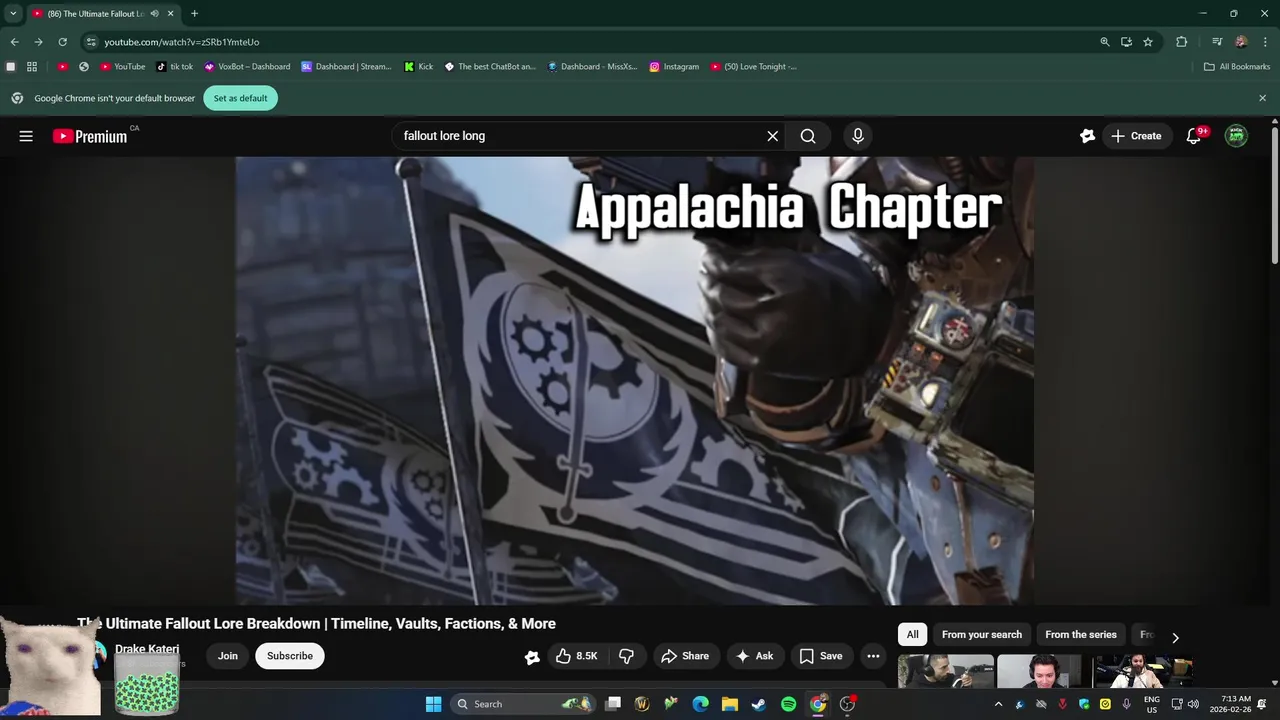The image size is (1280, 720).
Task: Go forward in Chrome history
Action: [x=38, y=42]
